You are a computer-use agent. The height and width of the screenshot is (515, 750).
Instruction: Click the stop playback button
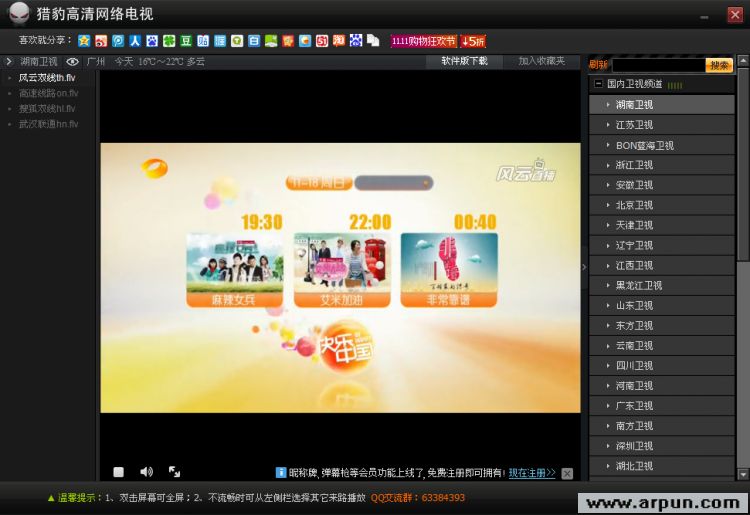(x=118, y=472)
